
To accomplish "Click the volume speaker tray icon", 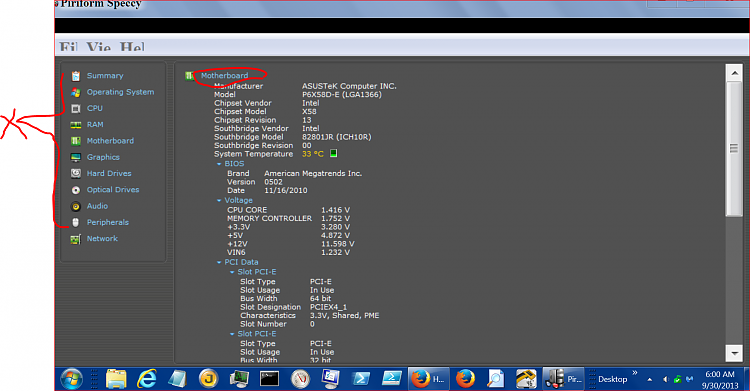I will (665, 380).
